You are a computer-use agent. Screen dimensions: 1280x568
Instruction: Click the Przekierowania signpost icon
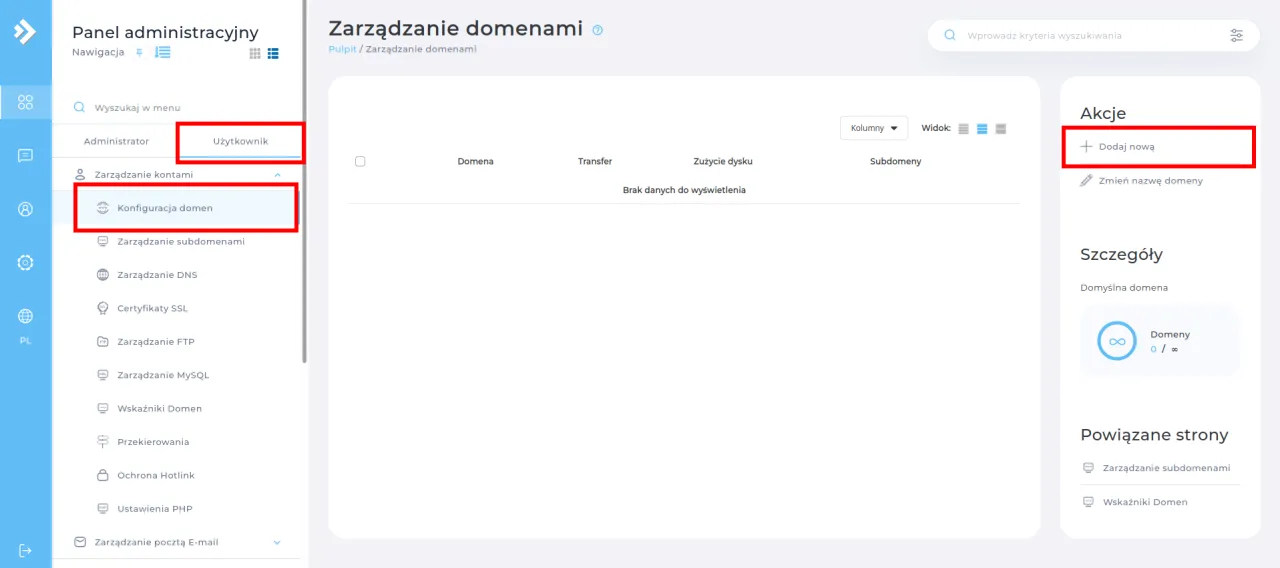(x=102, y=441)
